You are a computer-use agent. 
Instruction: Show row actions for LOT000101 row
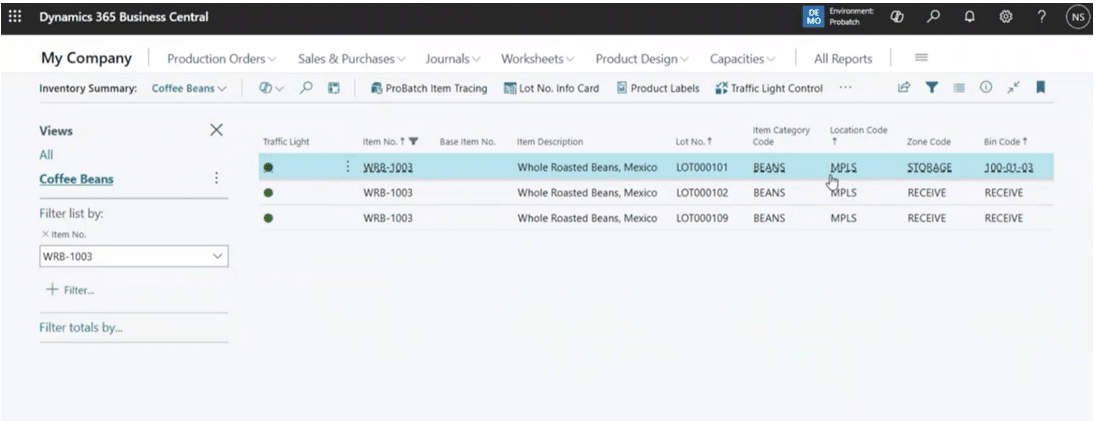[348, 167]
